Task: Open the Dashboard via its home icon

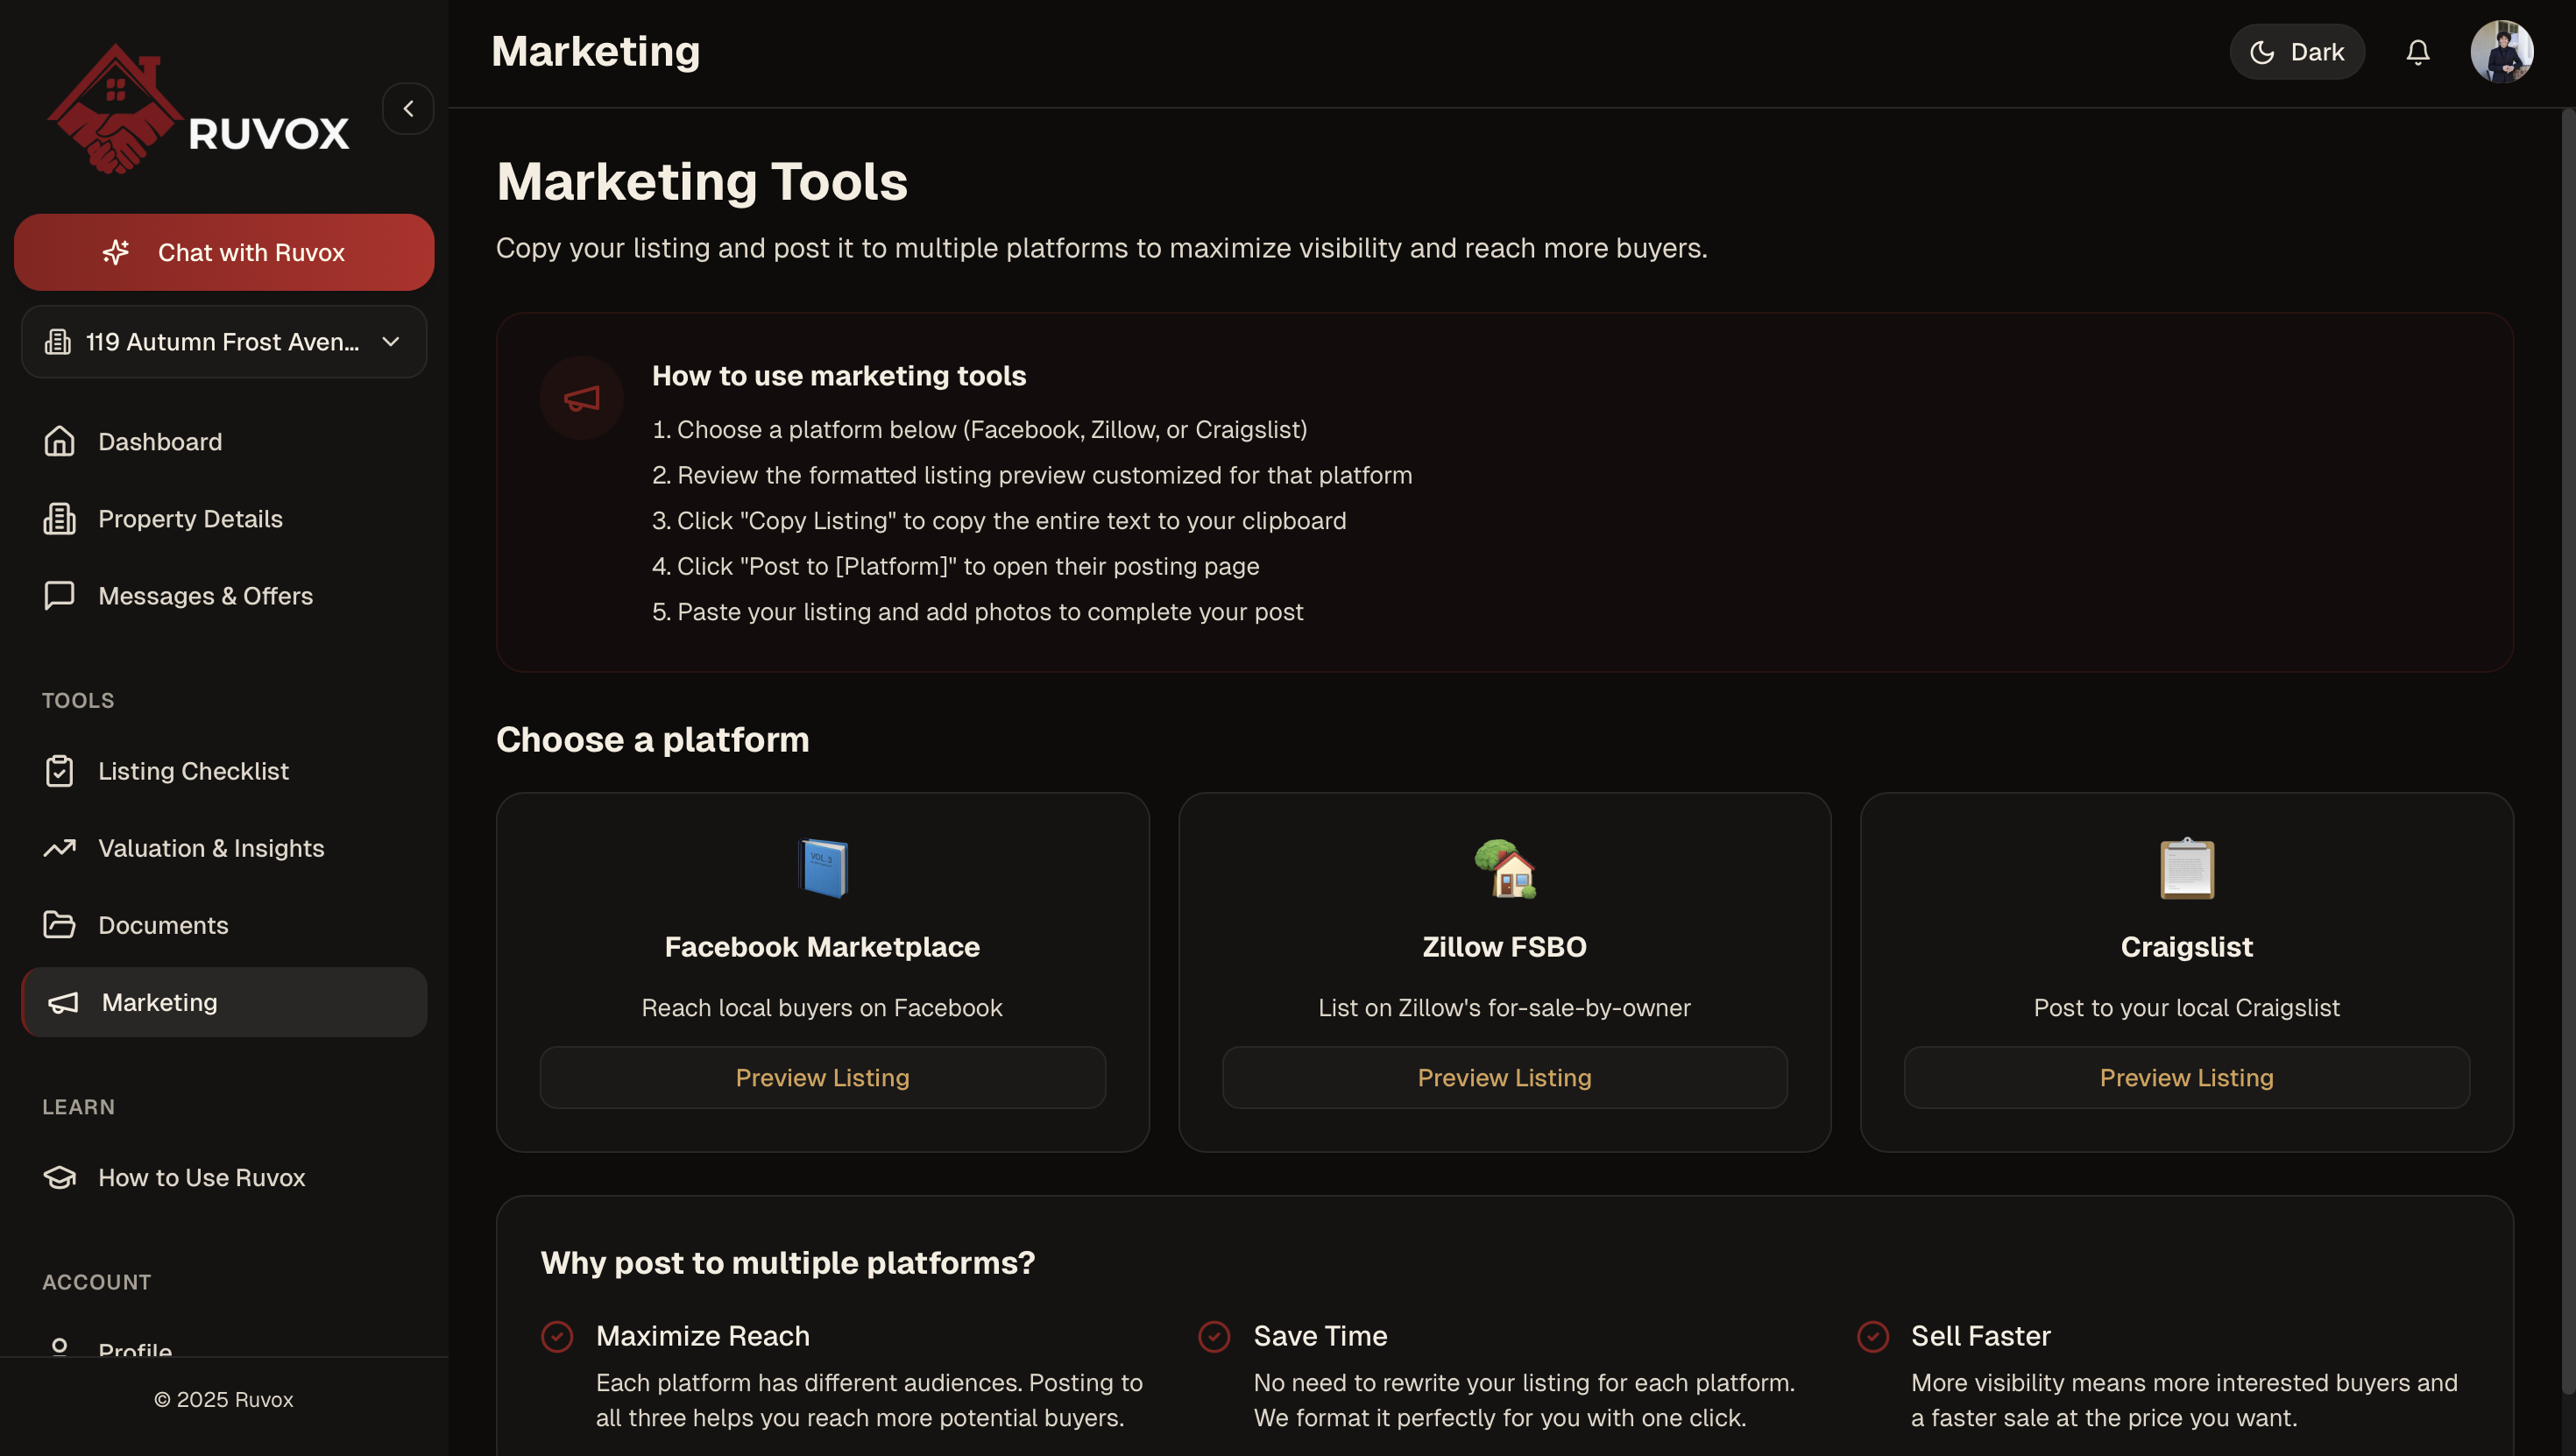Action: point(60,441)
